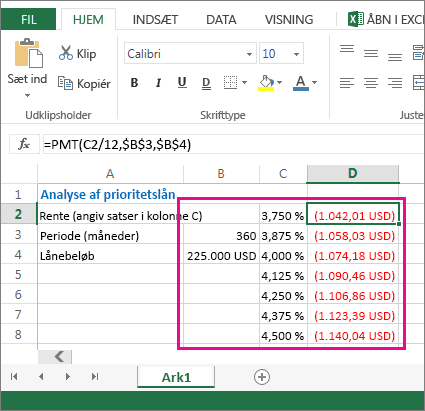The image size is (425, 411).
Task: Expand the Sæt ind dropdown arrow
Action: tap(27, 95)
